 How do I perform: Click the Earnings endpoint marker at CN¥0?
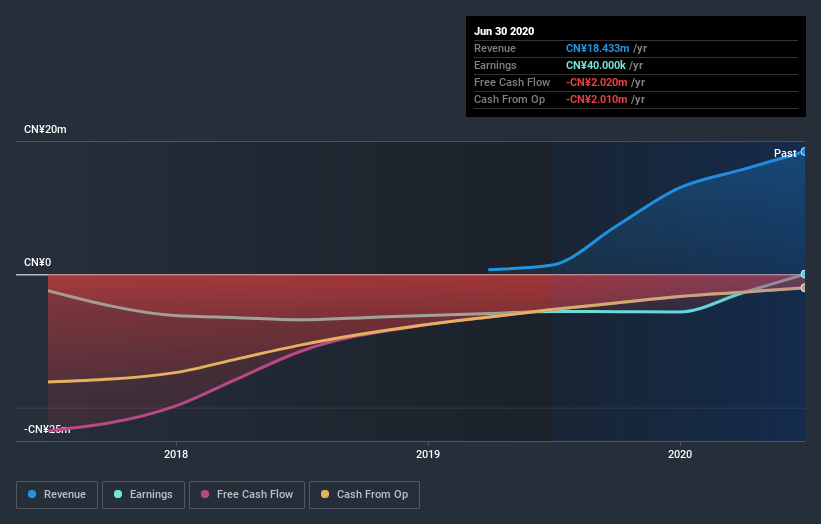click(804, 274)
